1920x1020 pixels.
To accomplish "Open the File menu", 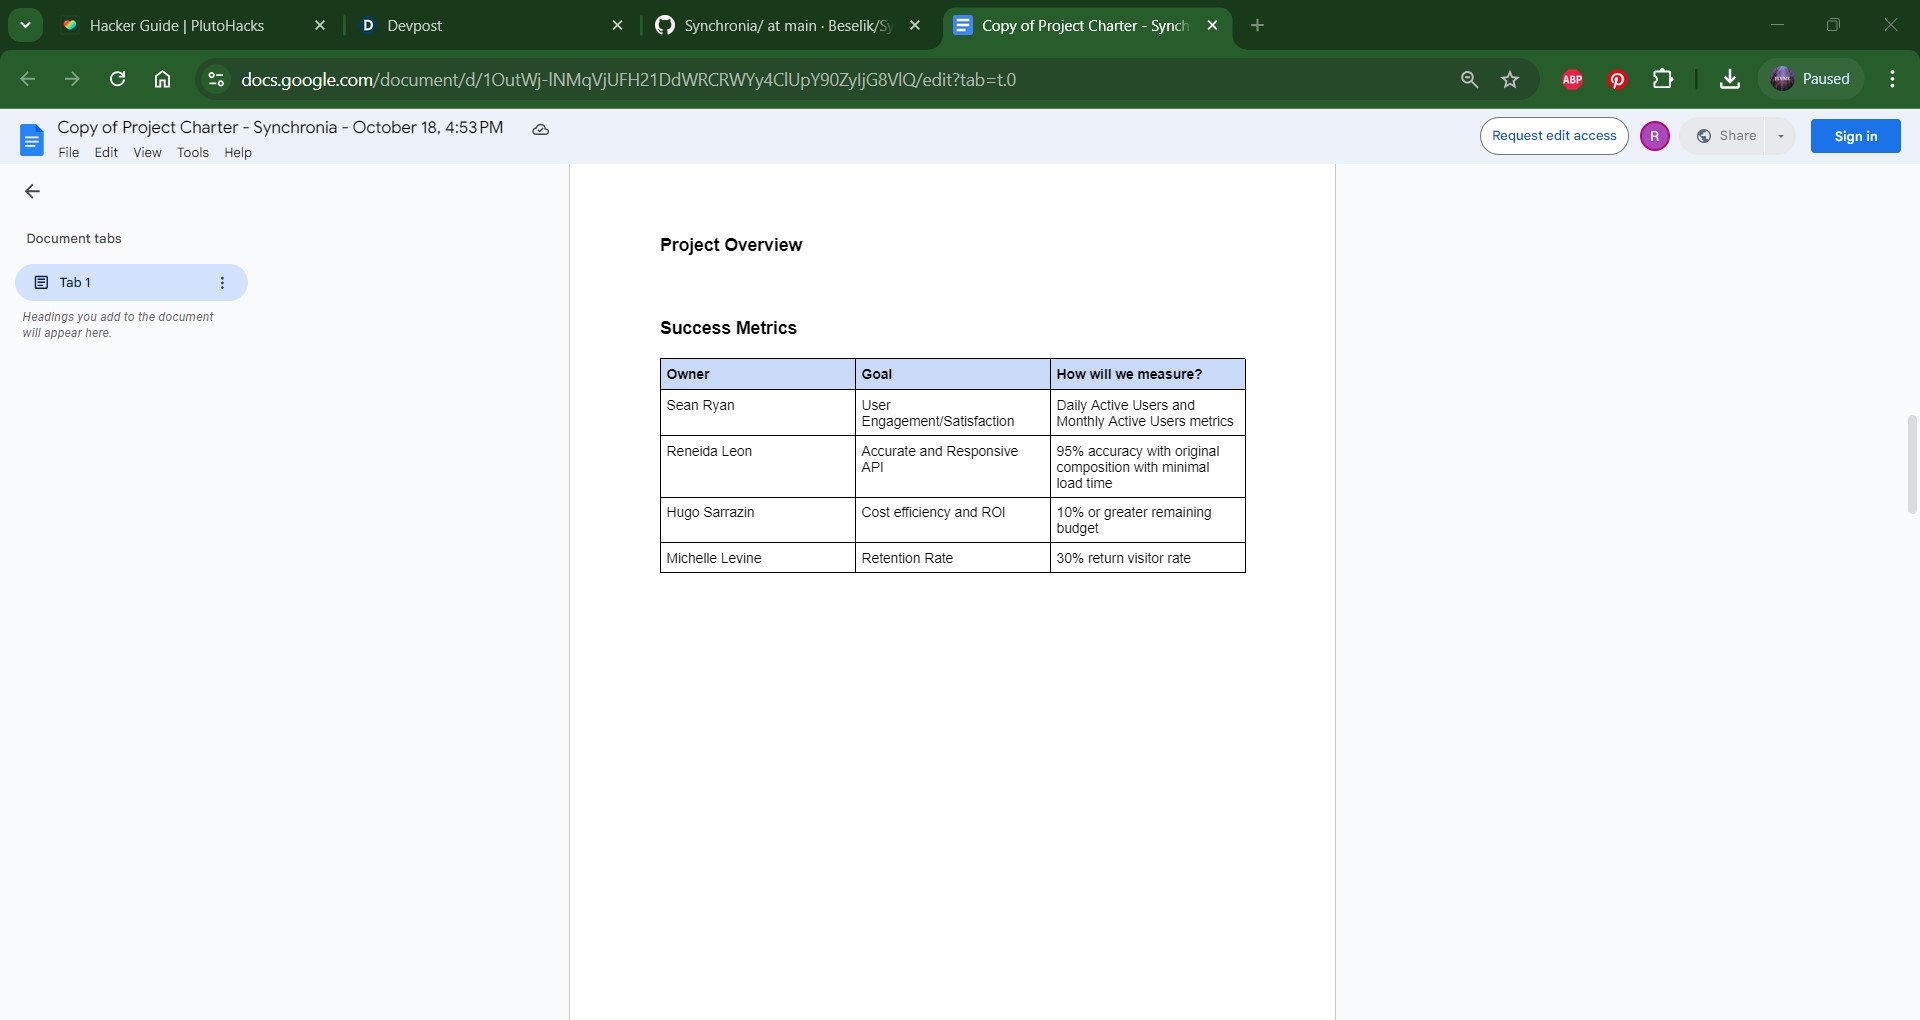I will (x=69, y=153).
